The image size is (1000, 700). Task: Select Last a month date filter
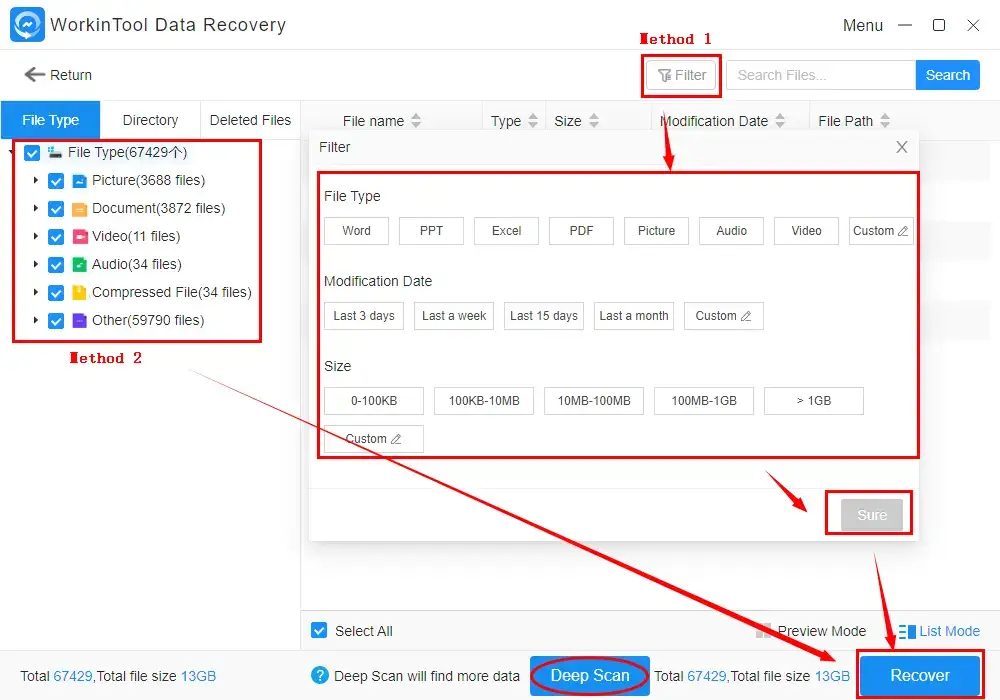click(634, 316)
